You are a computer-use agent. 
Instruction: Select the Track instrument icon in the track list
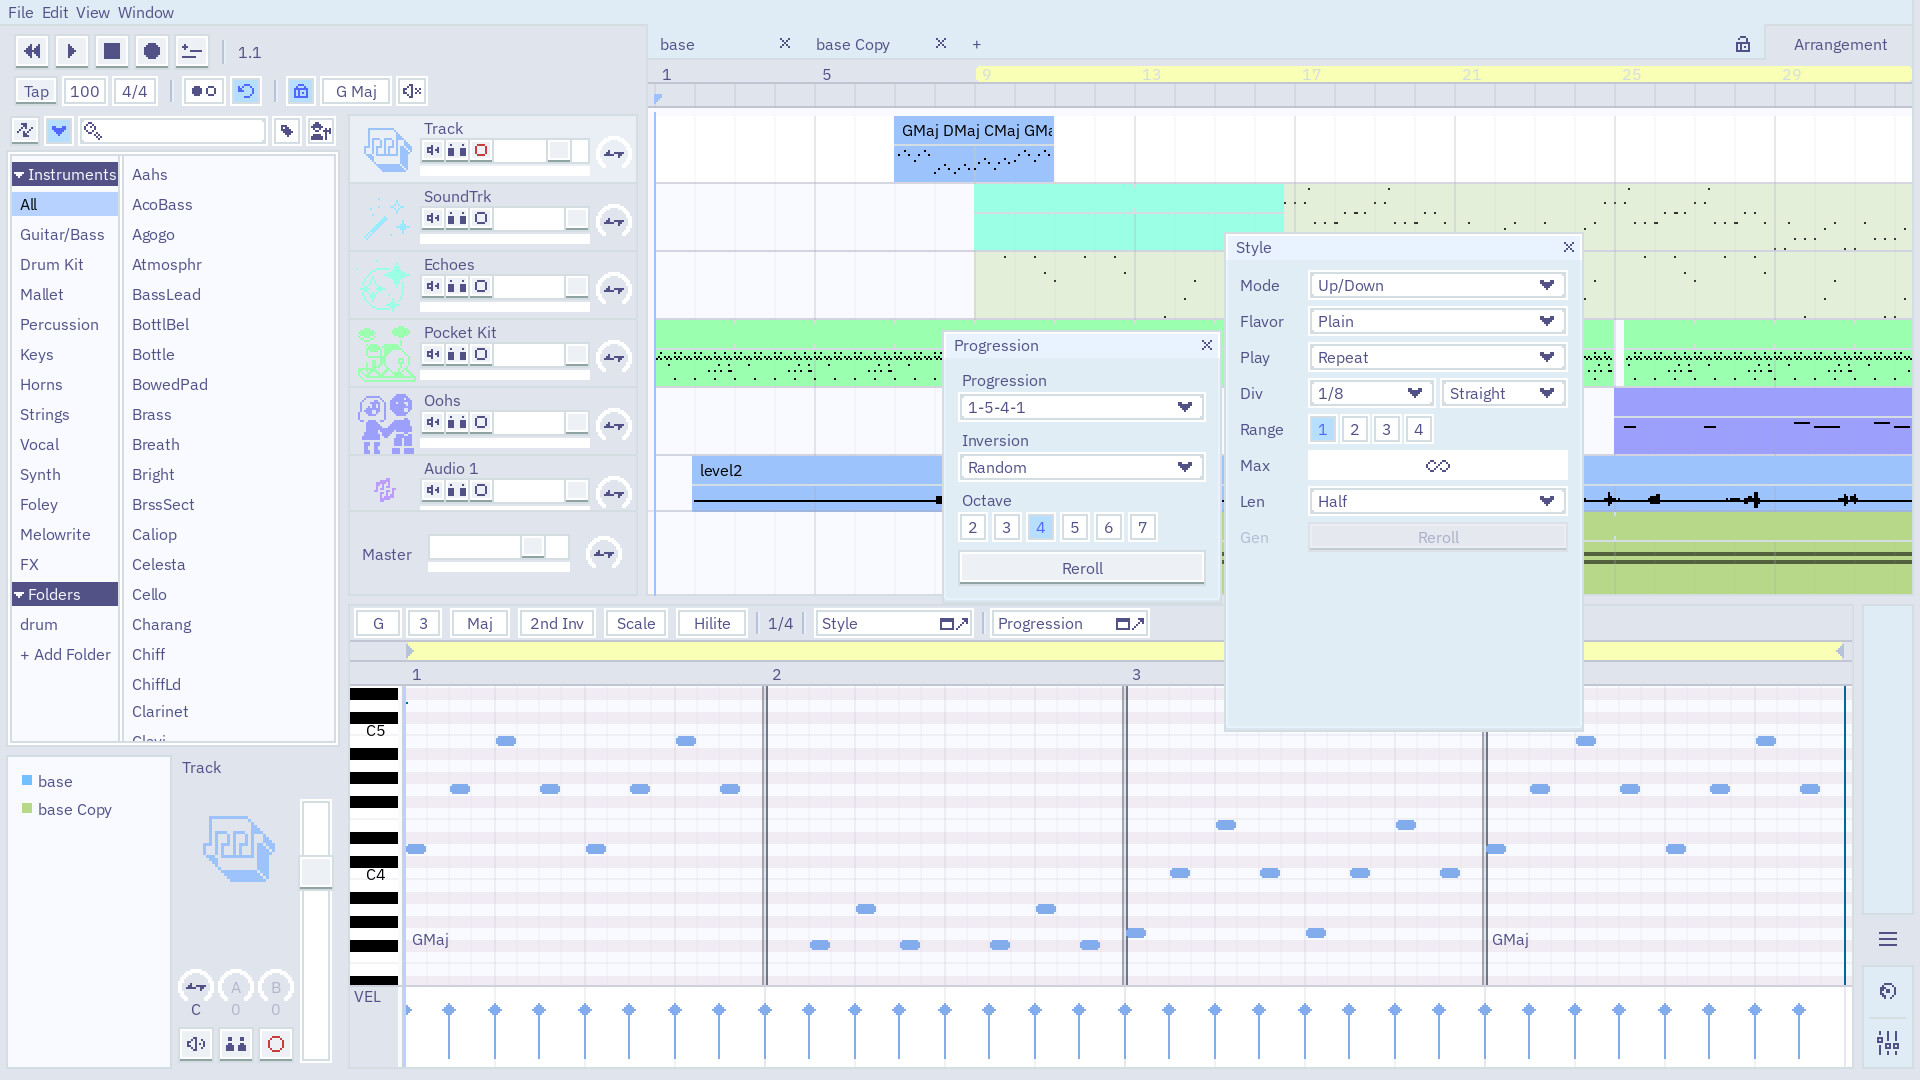(386, 149)
